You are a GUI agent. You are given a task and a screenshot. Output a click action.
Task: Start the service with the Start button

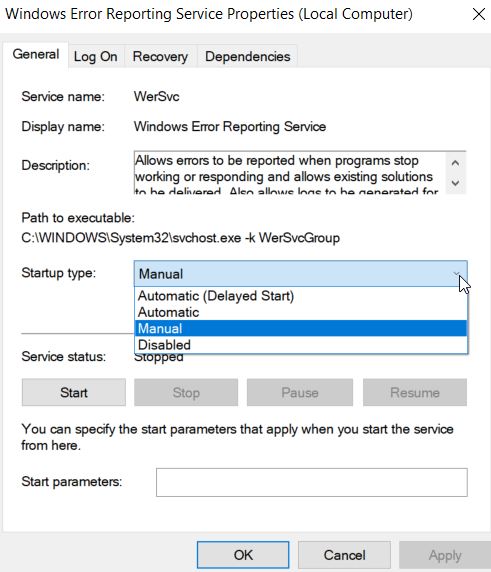tap(74, 393)
